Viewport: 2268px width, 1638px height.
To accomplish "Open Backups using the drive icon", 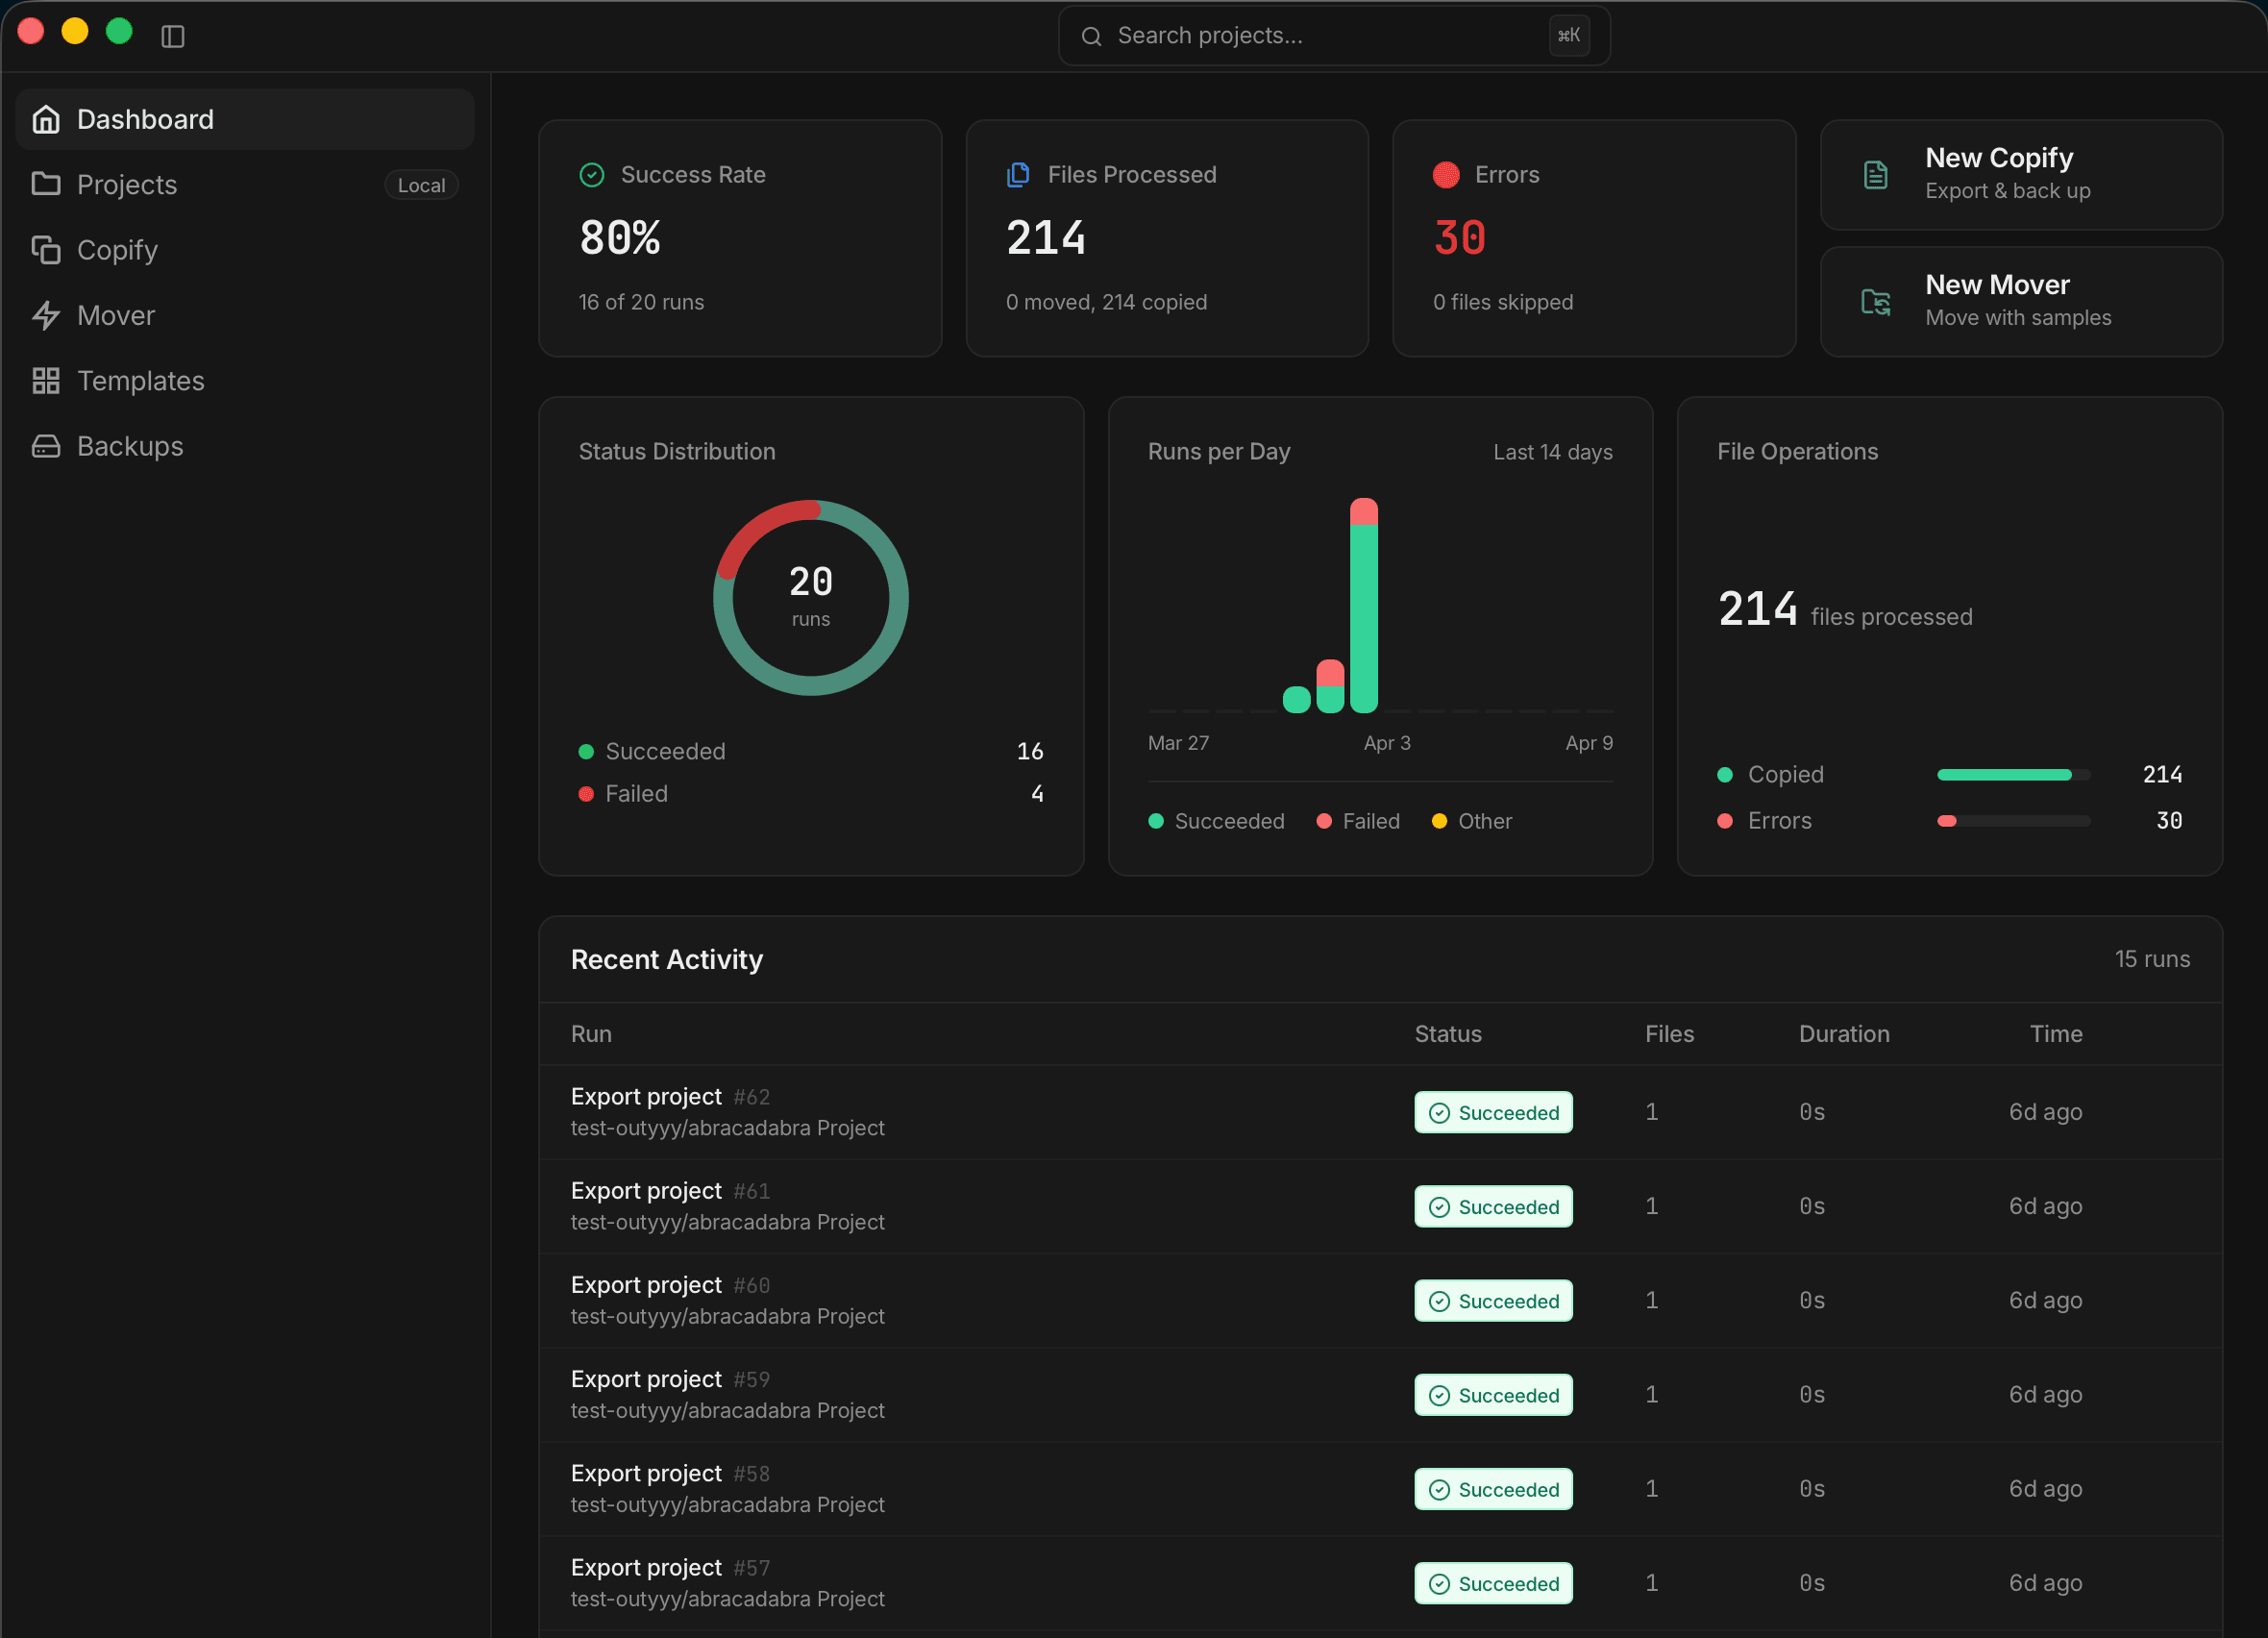I will 46,446.
